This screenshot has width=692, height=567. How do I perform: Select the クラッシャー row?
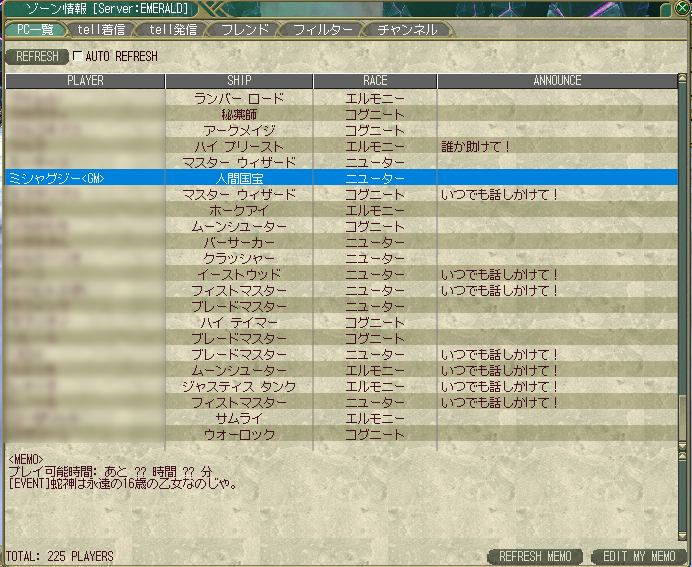coord(342,258)
